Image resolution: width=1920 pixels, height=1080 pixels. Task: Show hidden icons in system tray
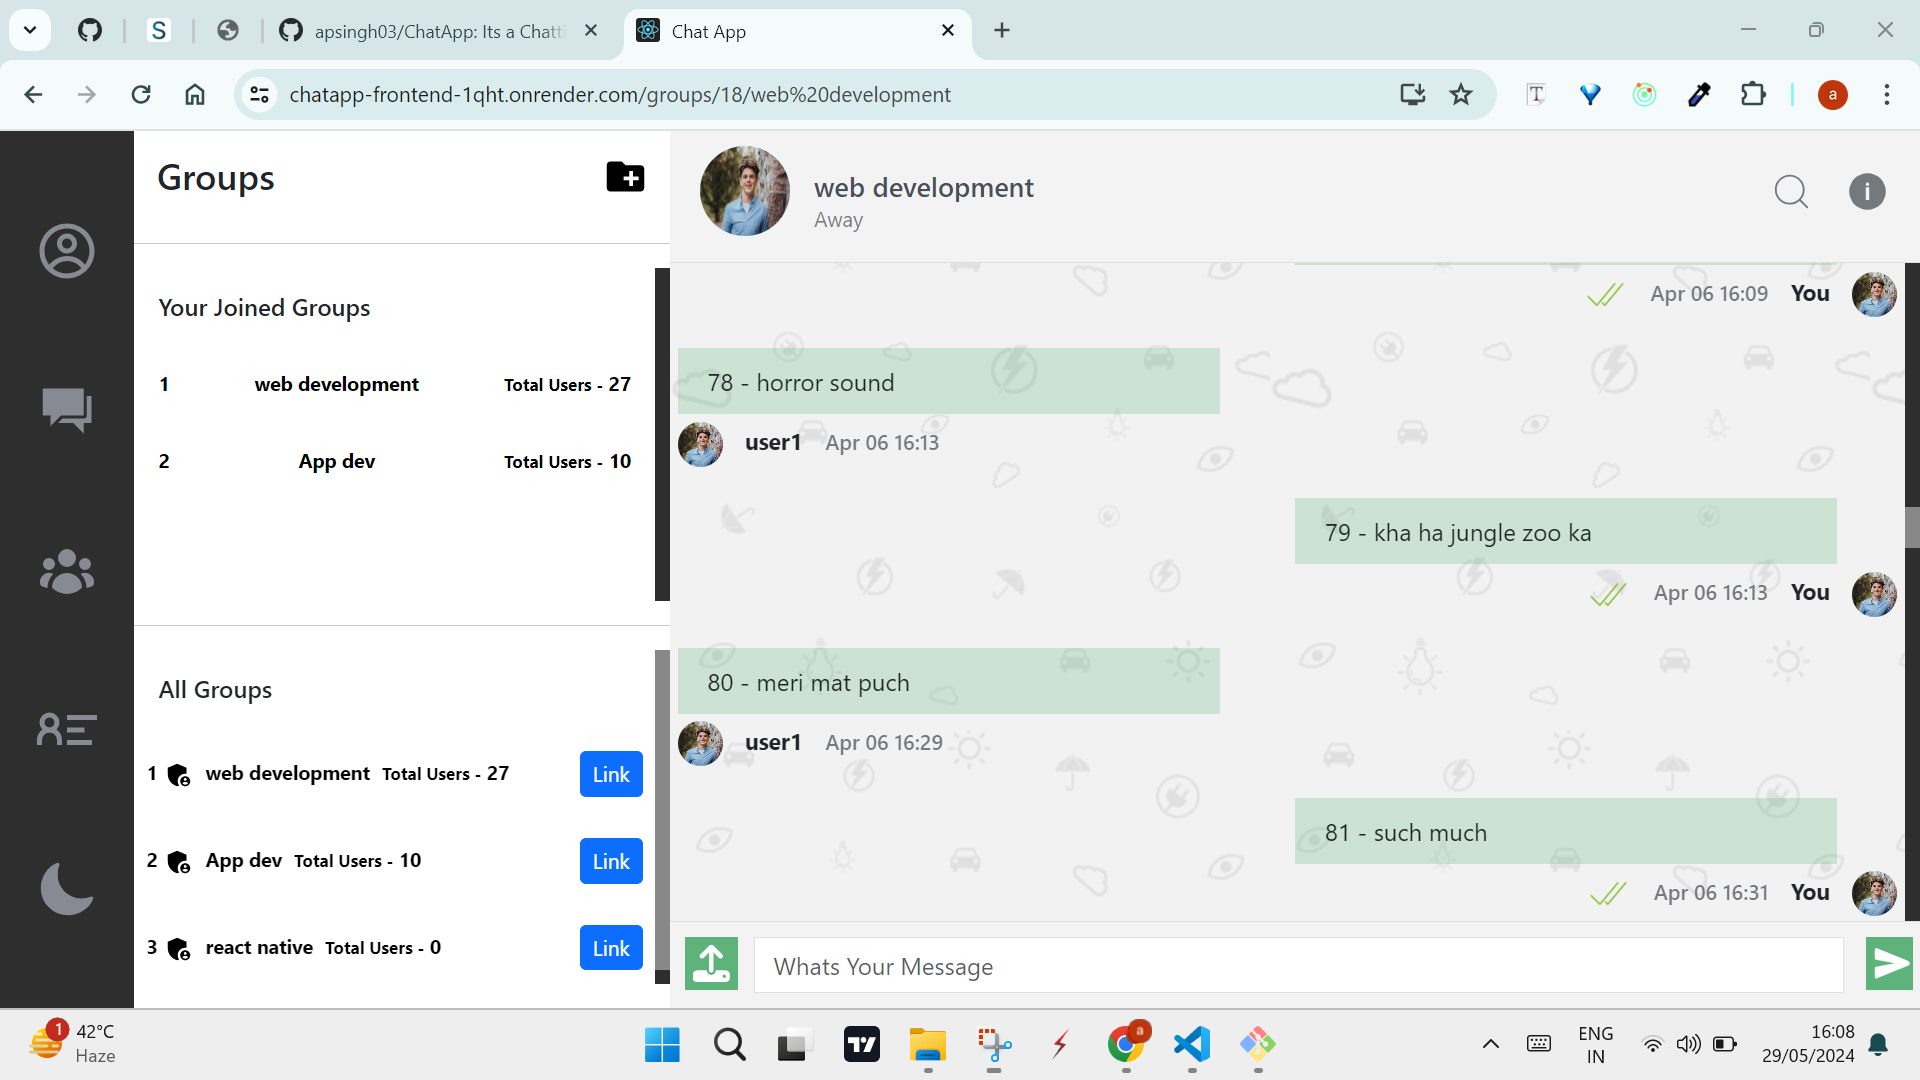(x=1490, y=1044)
